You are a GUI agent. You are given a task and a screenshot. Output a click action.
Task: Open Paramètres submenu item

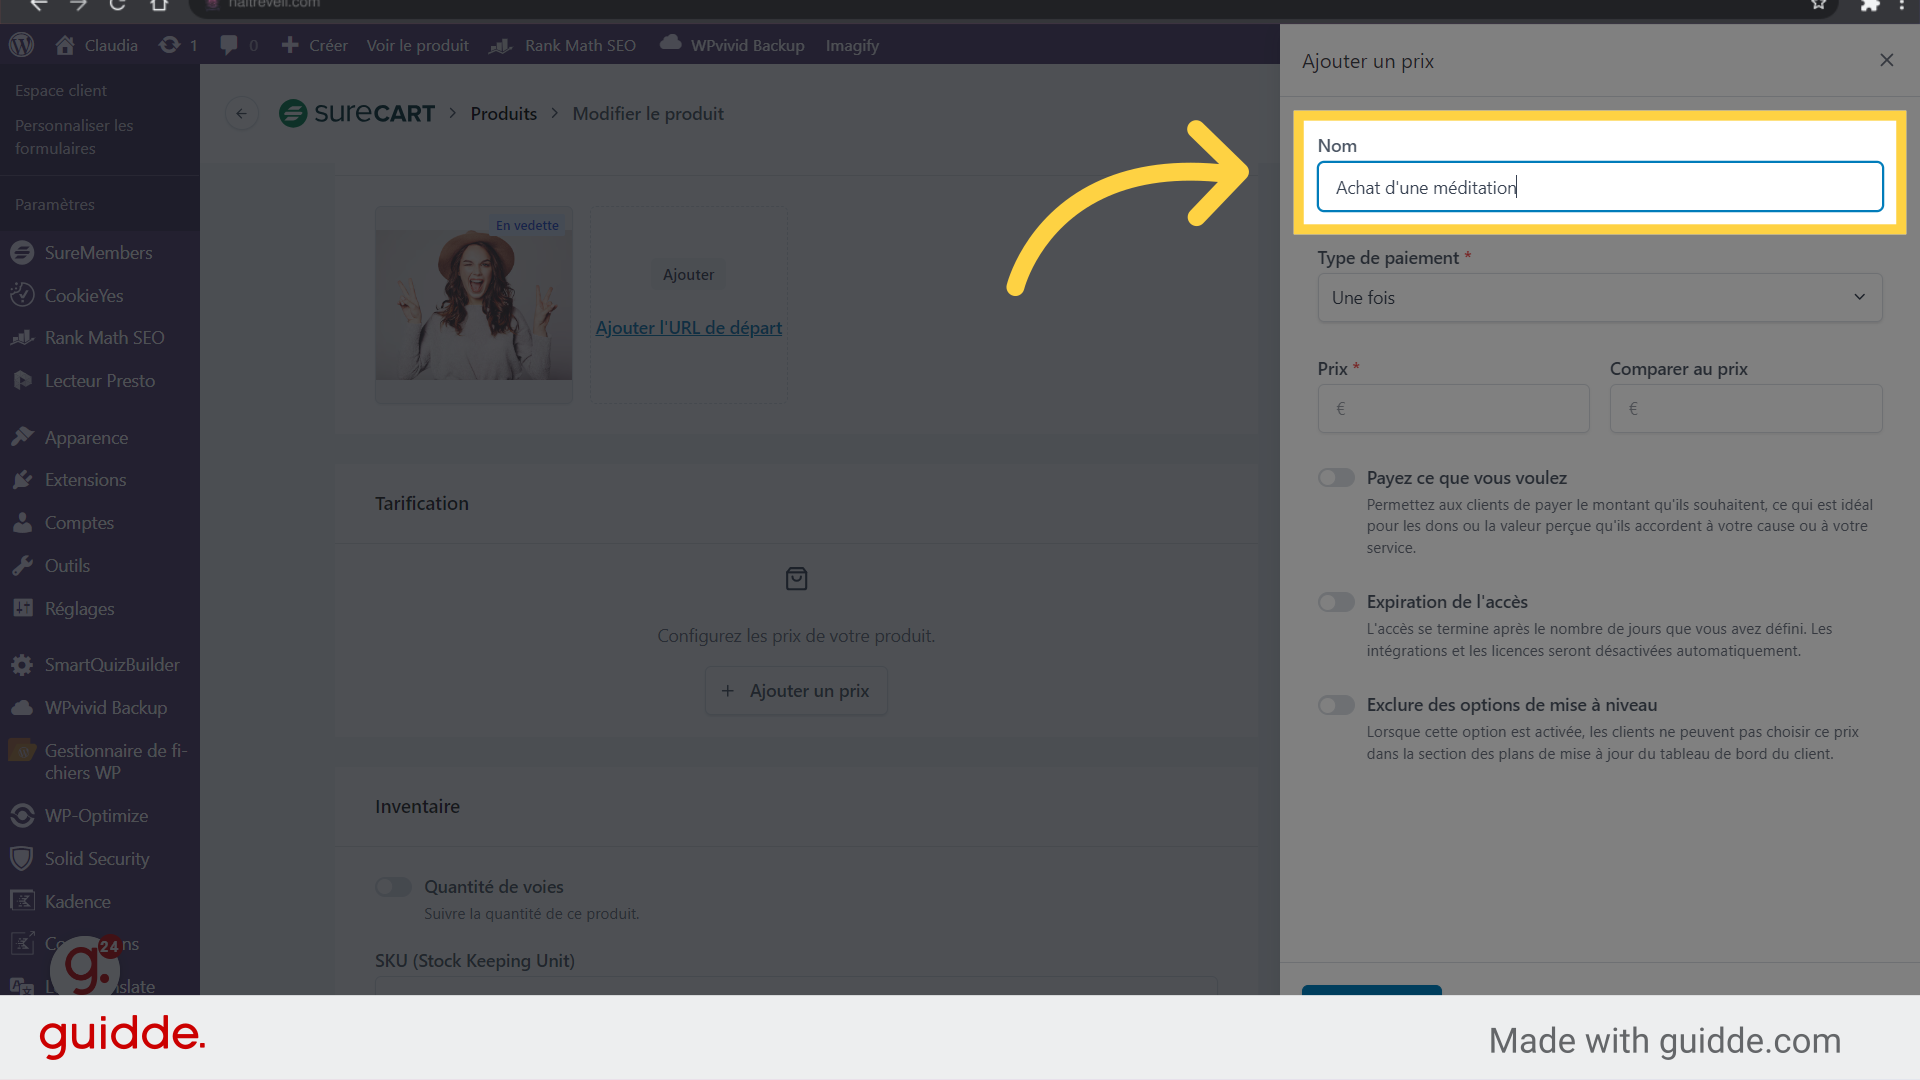coord(55,204)
